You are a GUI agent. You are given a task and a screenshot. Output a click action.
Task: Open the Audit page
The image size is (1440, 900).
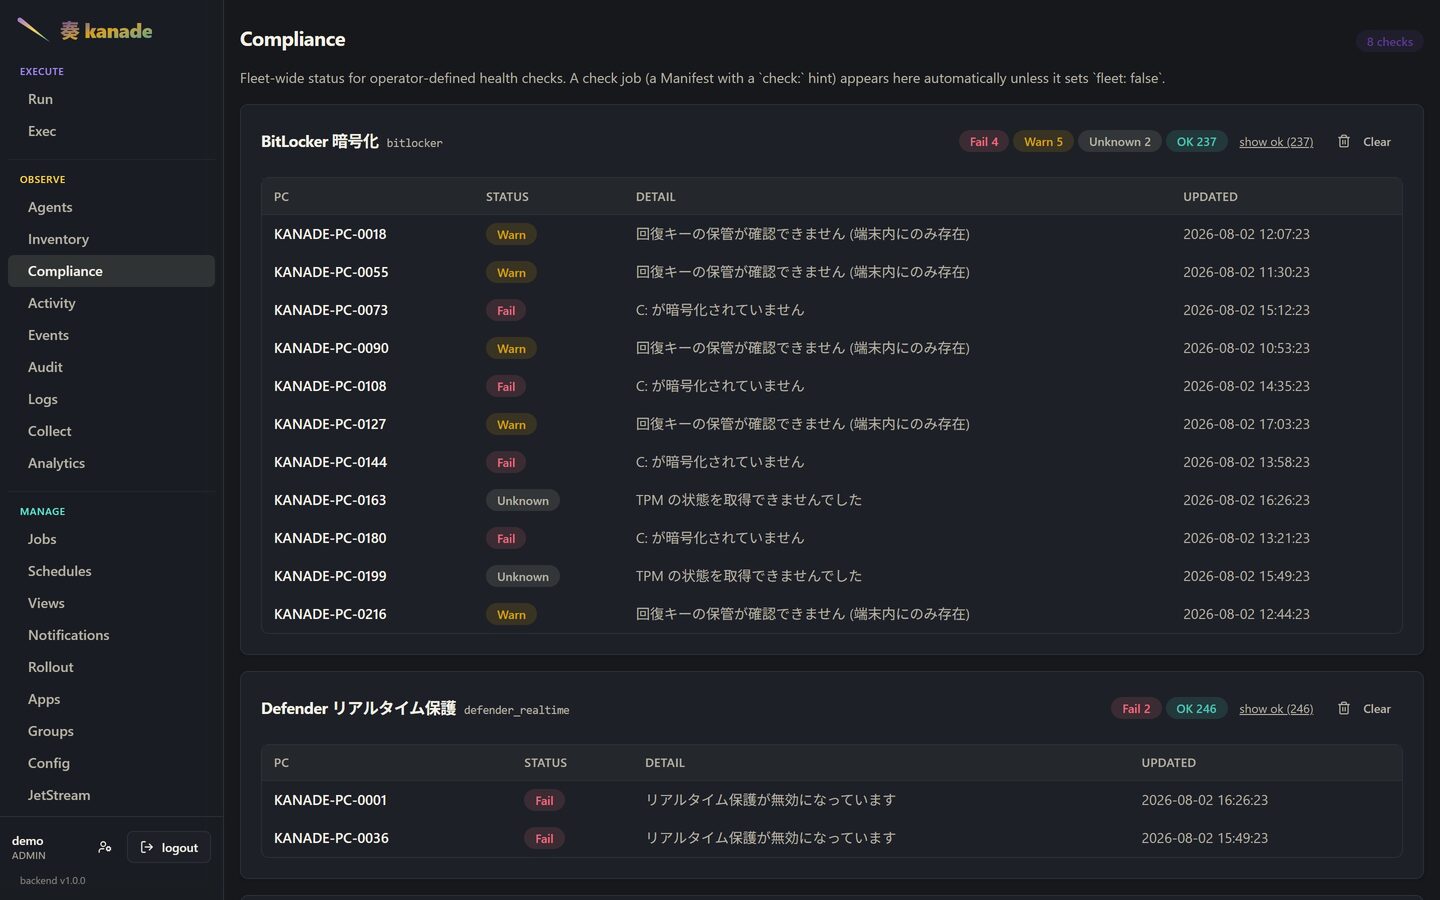[111, 367]
